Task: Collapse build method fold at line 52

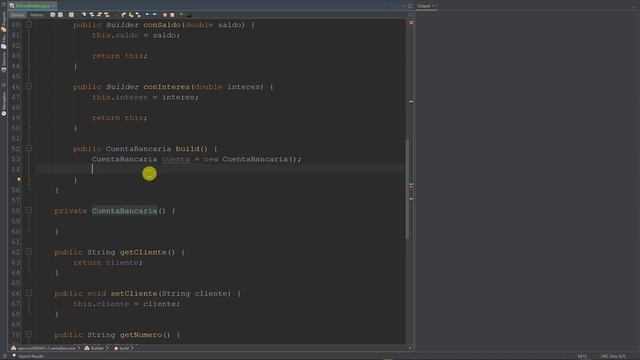Action: (x=29, y=149)
